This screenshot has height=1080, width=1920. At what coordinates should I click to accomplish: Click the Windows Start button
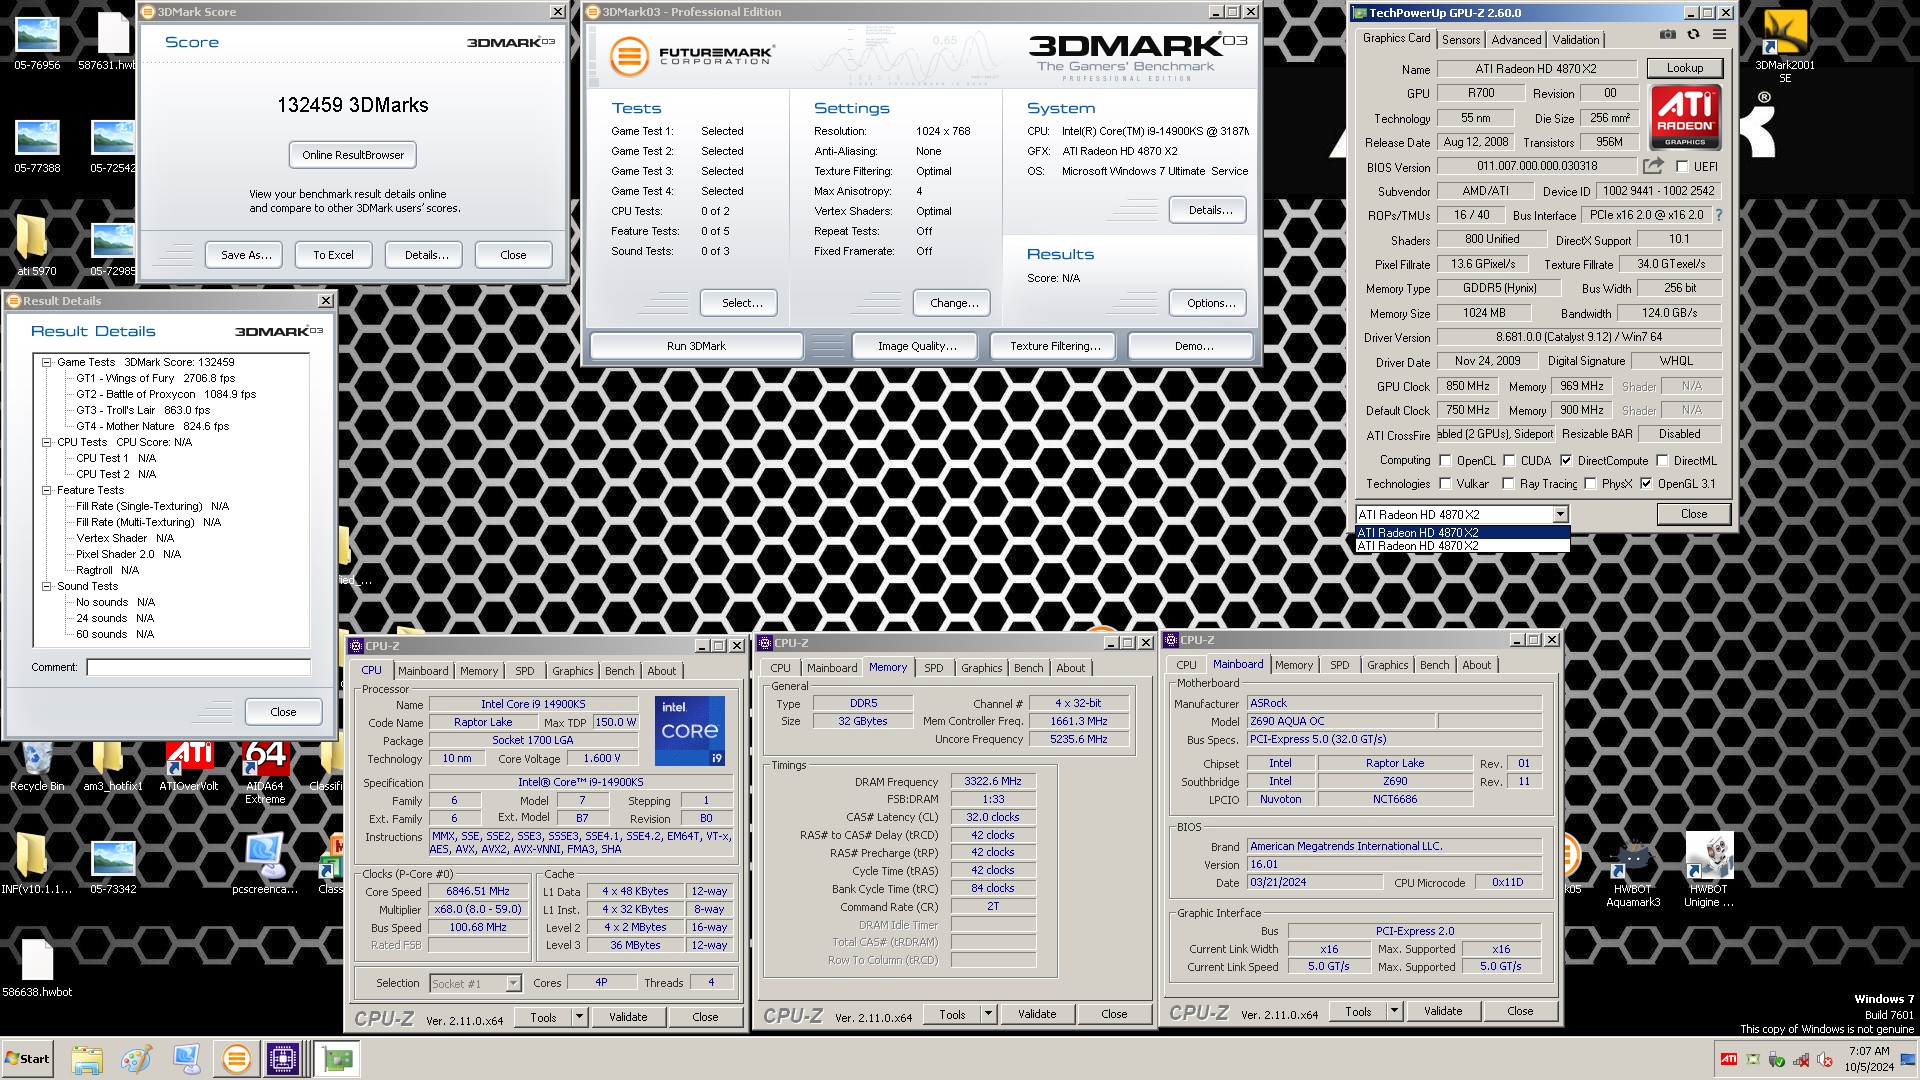tap(28, 1059)
